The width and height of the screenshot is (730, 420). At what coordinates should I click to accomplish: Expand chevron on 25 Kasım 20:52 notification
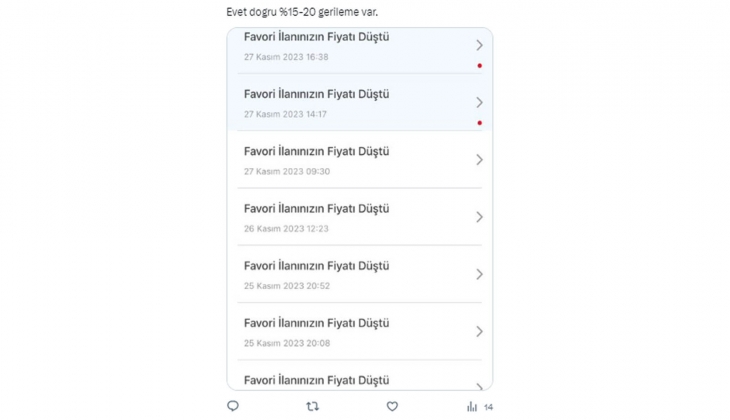coord(480,274)
